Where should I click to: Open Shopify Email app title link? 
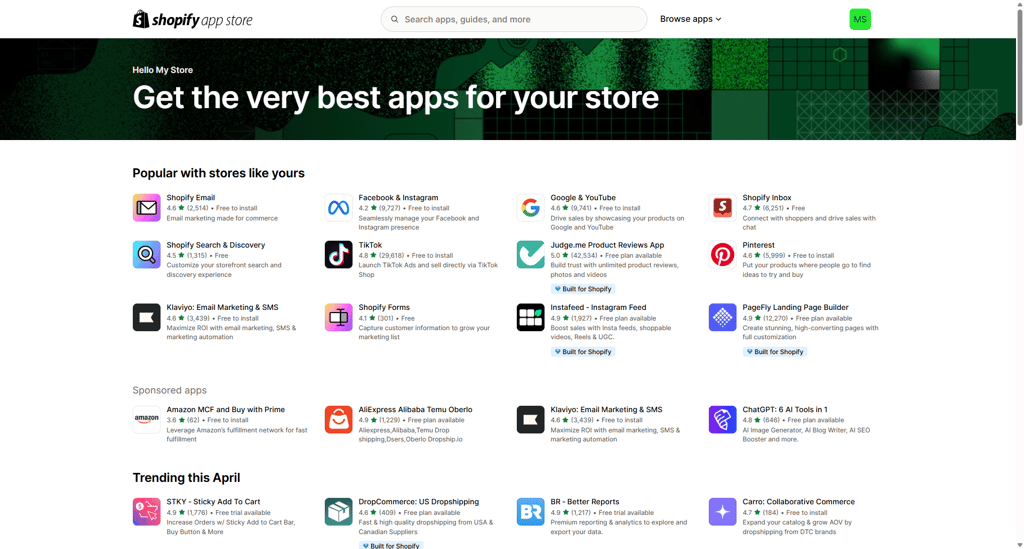[191, 198]
